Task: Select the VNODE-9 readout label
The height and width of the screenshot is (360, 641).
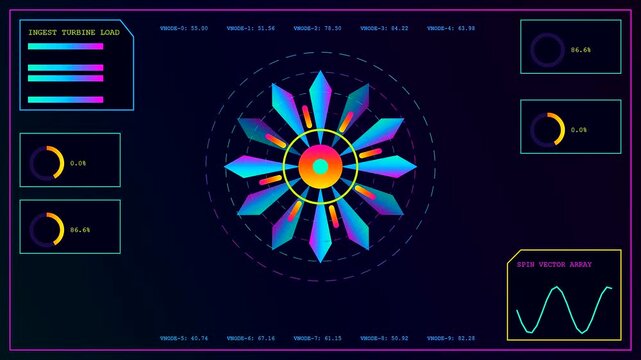Action: pyautogui.click(x=451, y=338)
